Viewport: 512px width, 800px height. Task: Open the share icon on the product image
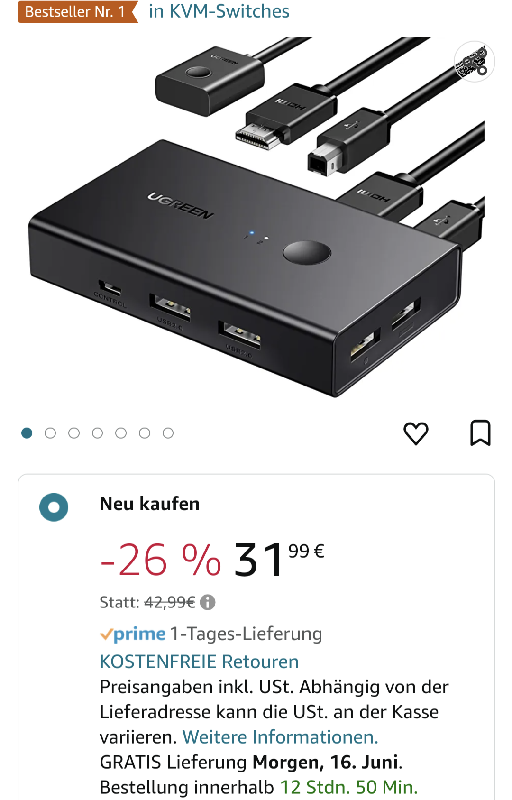tap(475, 62)
